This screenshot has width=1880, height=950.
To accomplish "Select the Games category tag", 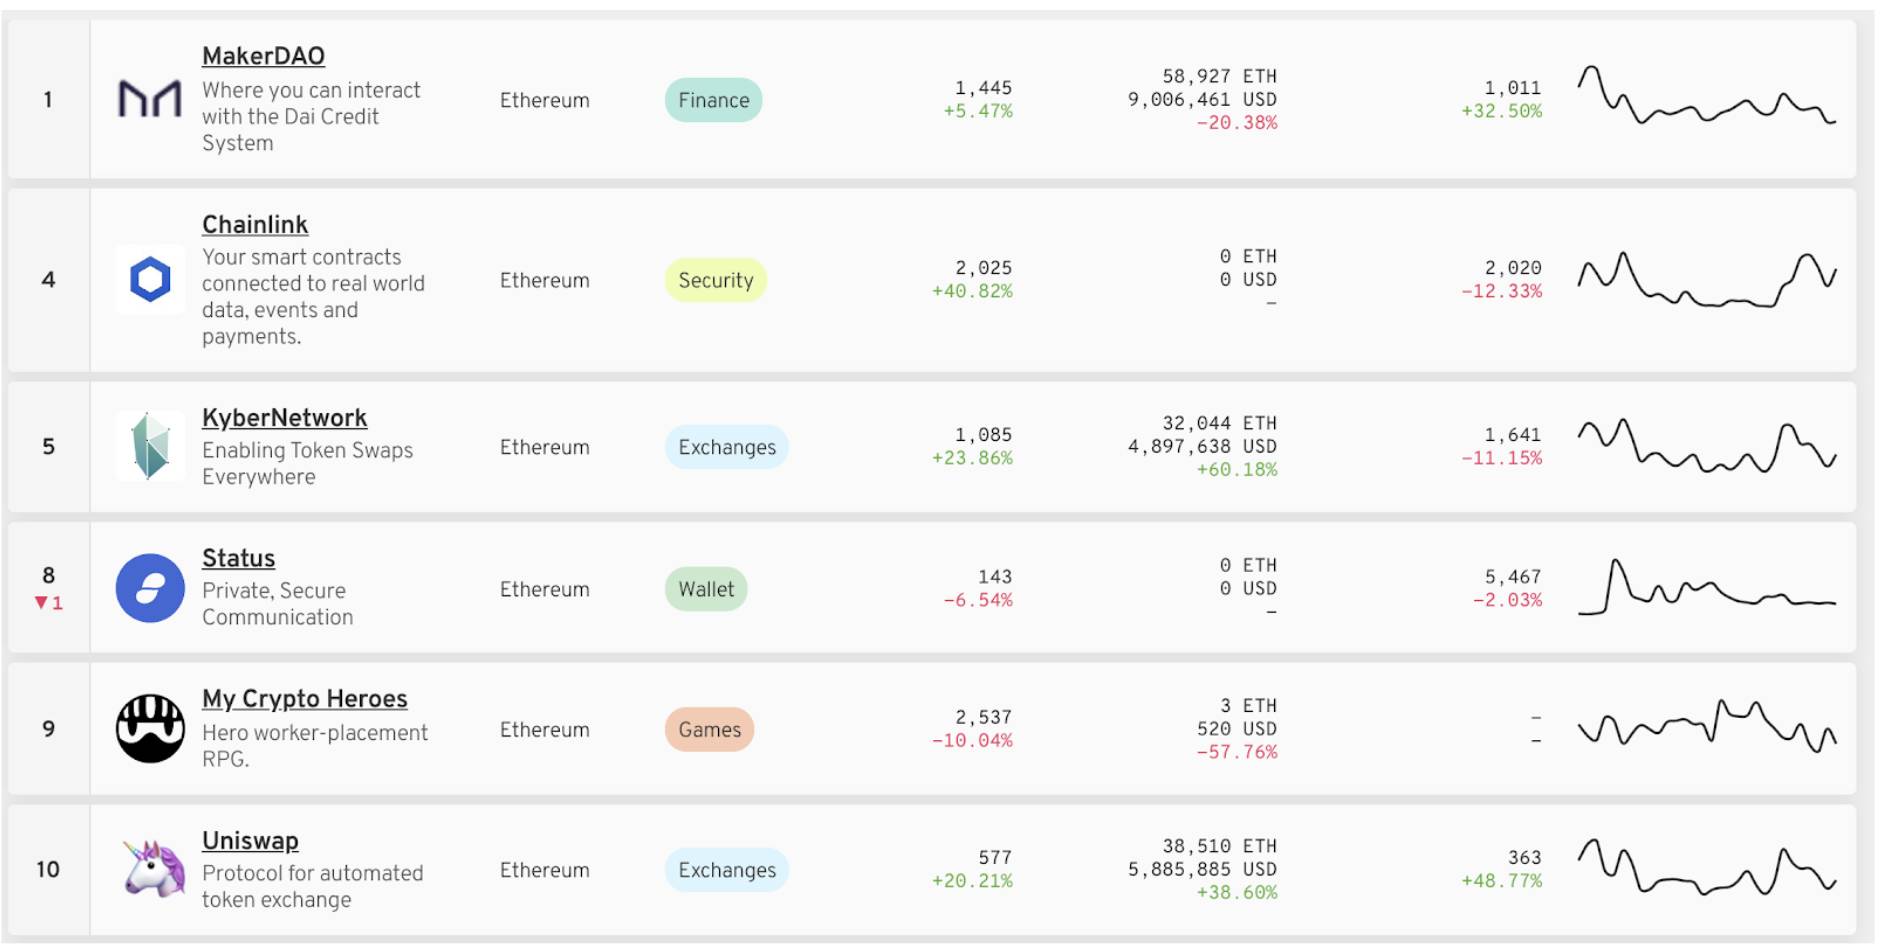I will tap(709, 730).
